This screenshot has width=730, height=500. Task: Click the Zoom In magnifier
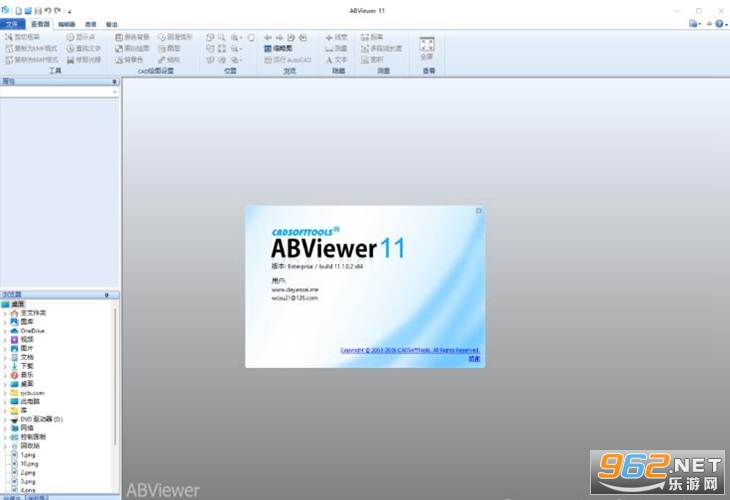[235, 37]
